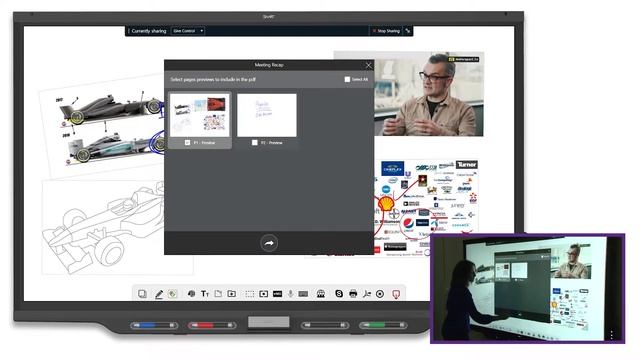Pick the blue pen on the display tray
Viewport: 640px width, 360px height.
[x=154, y=325]
